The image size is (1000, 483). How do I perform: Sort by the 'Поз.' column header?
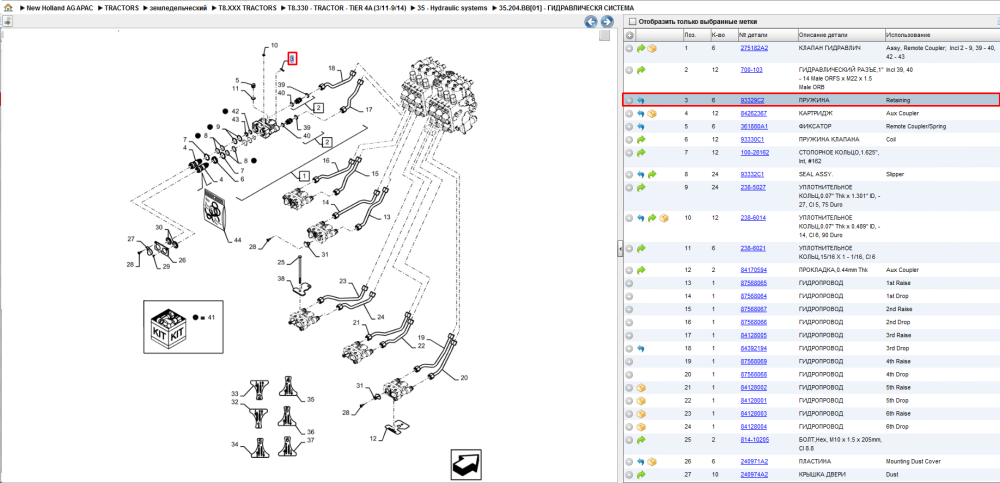point(690,34)
